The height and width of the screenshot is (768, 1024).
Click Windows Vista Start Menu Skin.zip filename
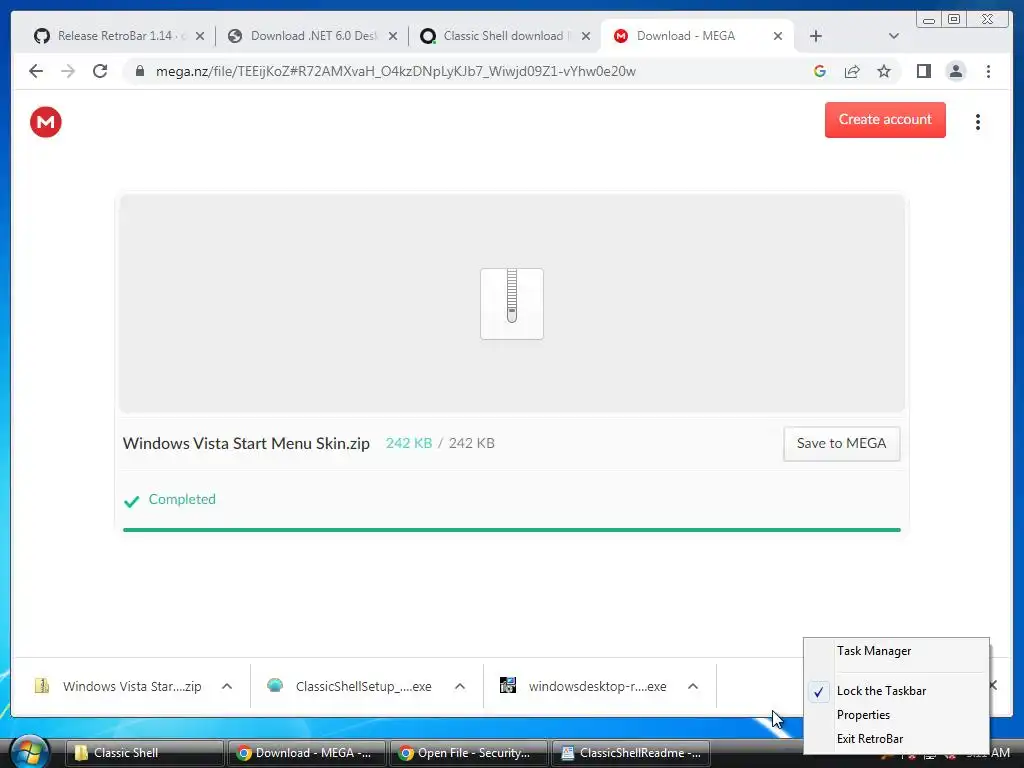point(246,443)
